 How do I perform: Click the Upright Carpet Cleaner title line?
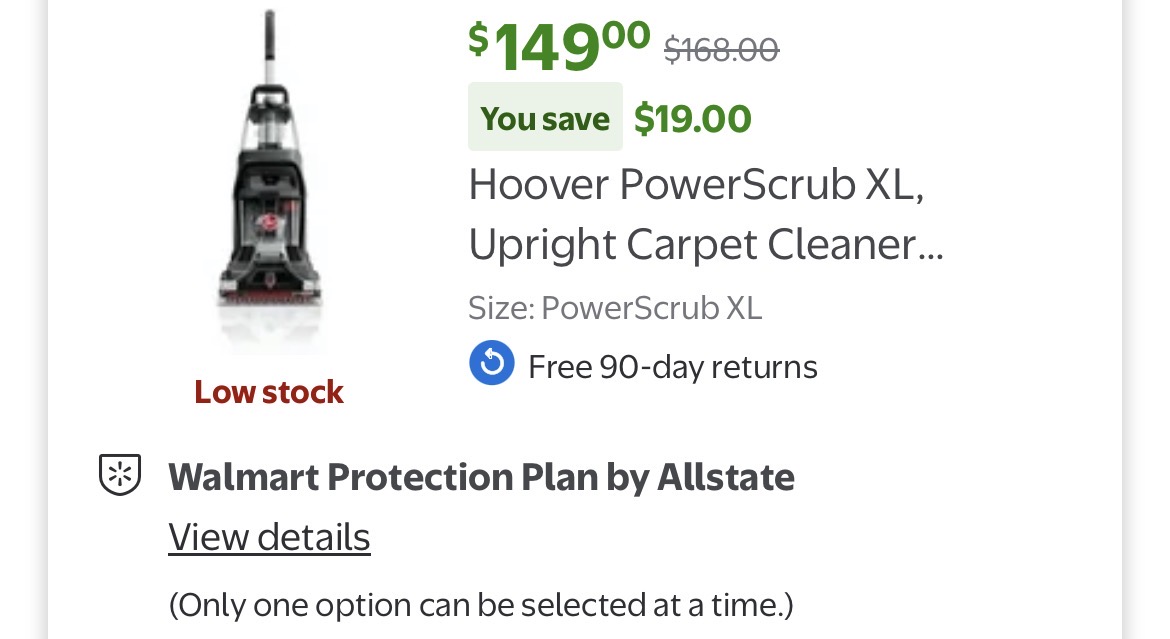click(705, 245)
